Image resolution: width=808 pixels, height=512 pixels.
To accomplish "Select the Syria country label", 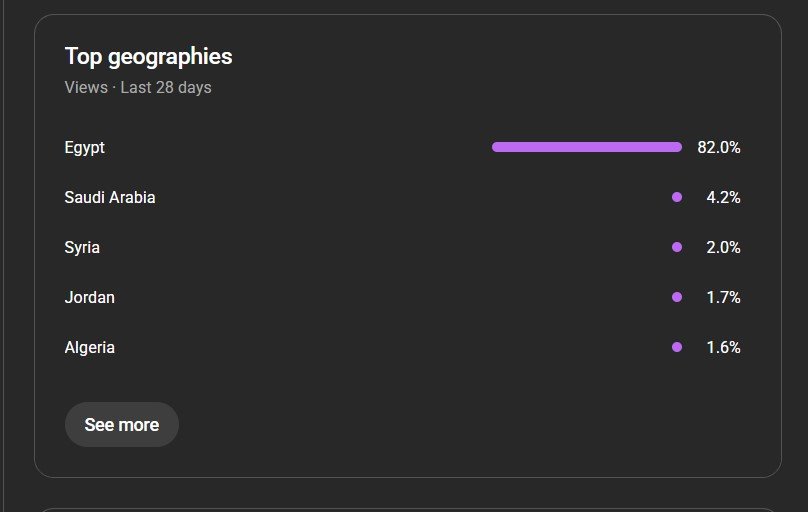I will 82,247.
